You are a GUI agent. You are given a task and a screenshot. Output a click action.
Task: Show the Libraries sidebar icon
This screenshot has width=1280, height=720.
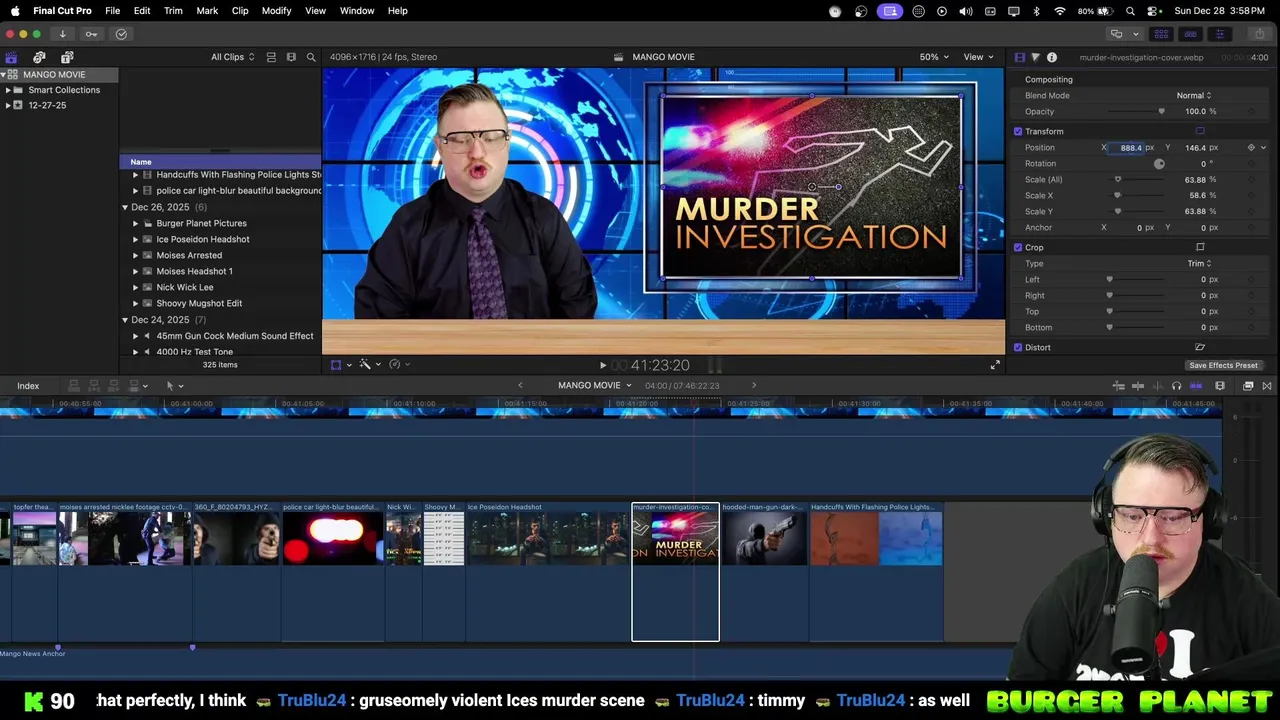(11, 57)
